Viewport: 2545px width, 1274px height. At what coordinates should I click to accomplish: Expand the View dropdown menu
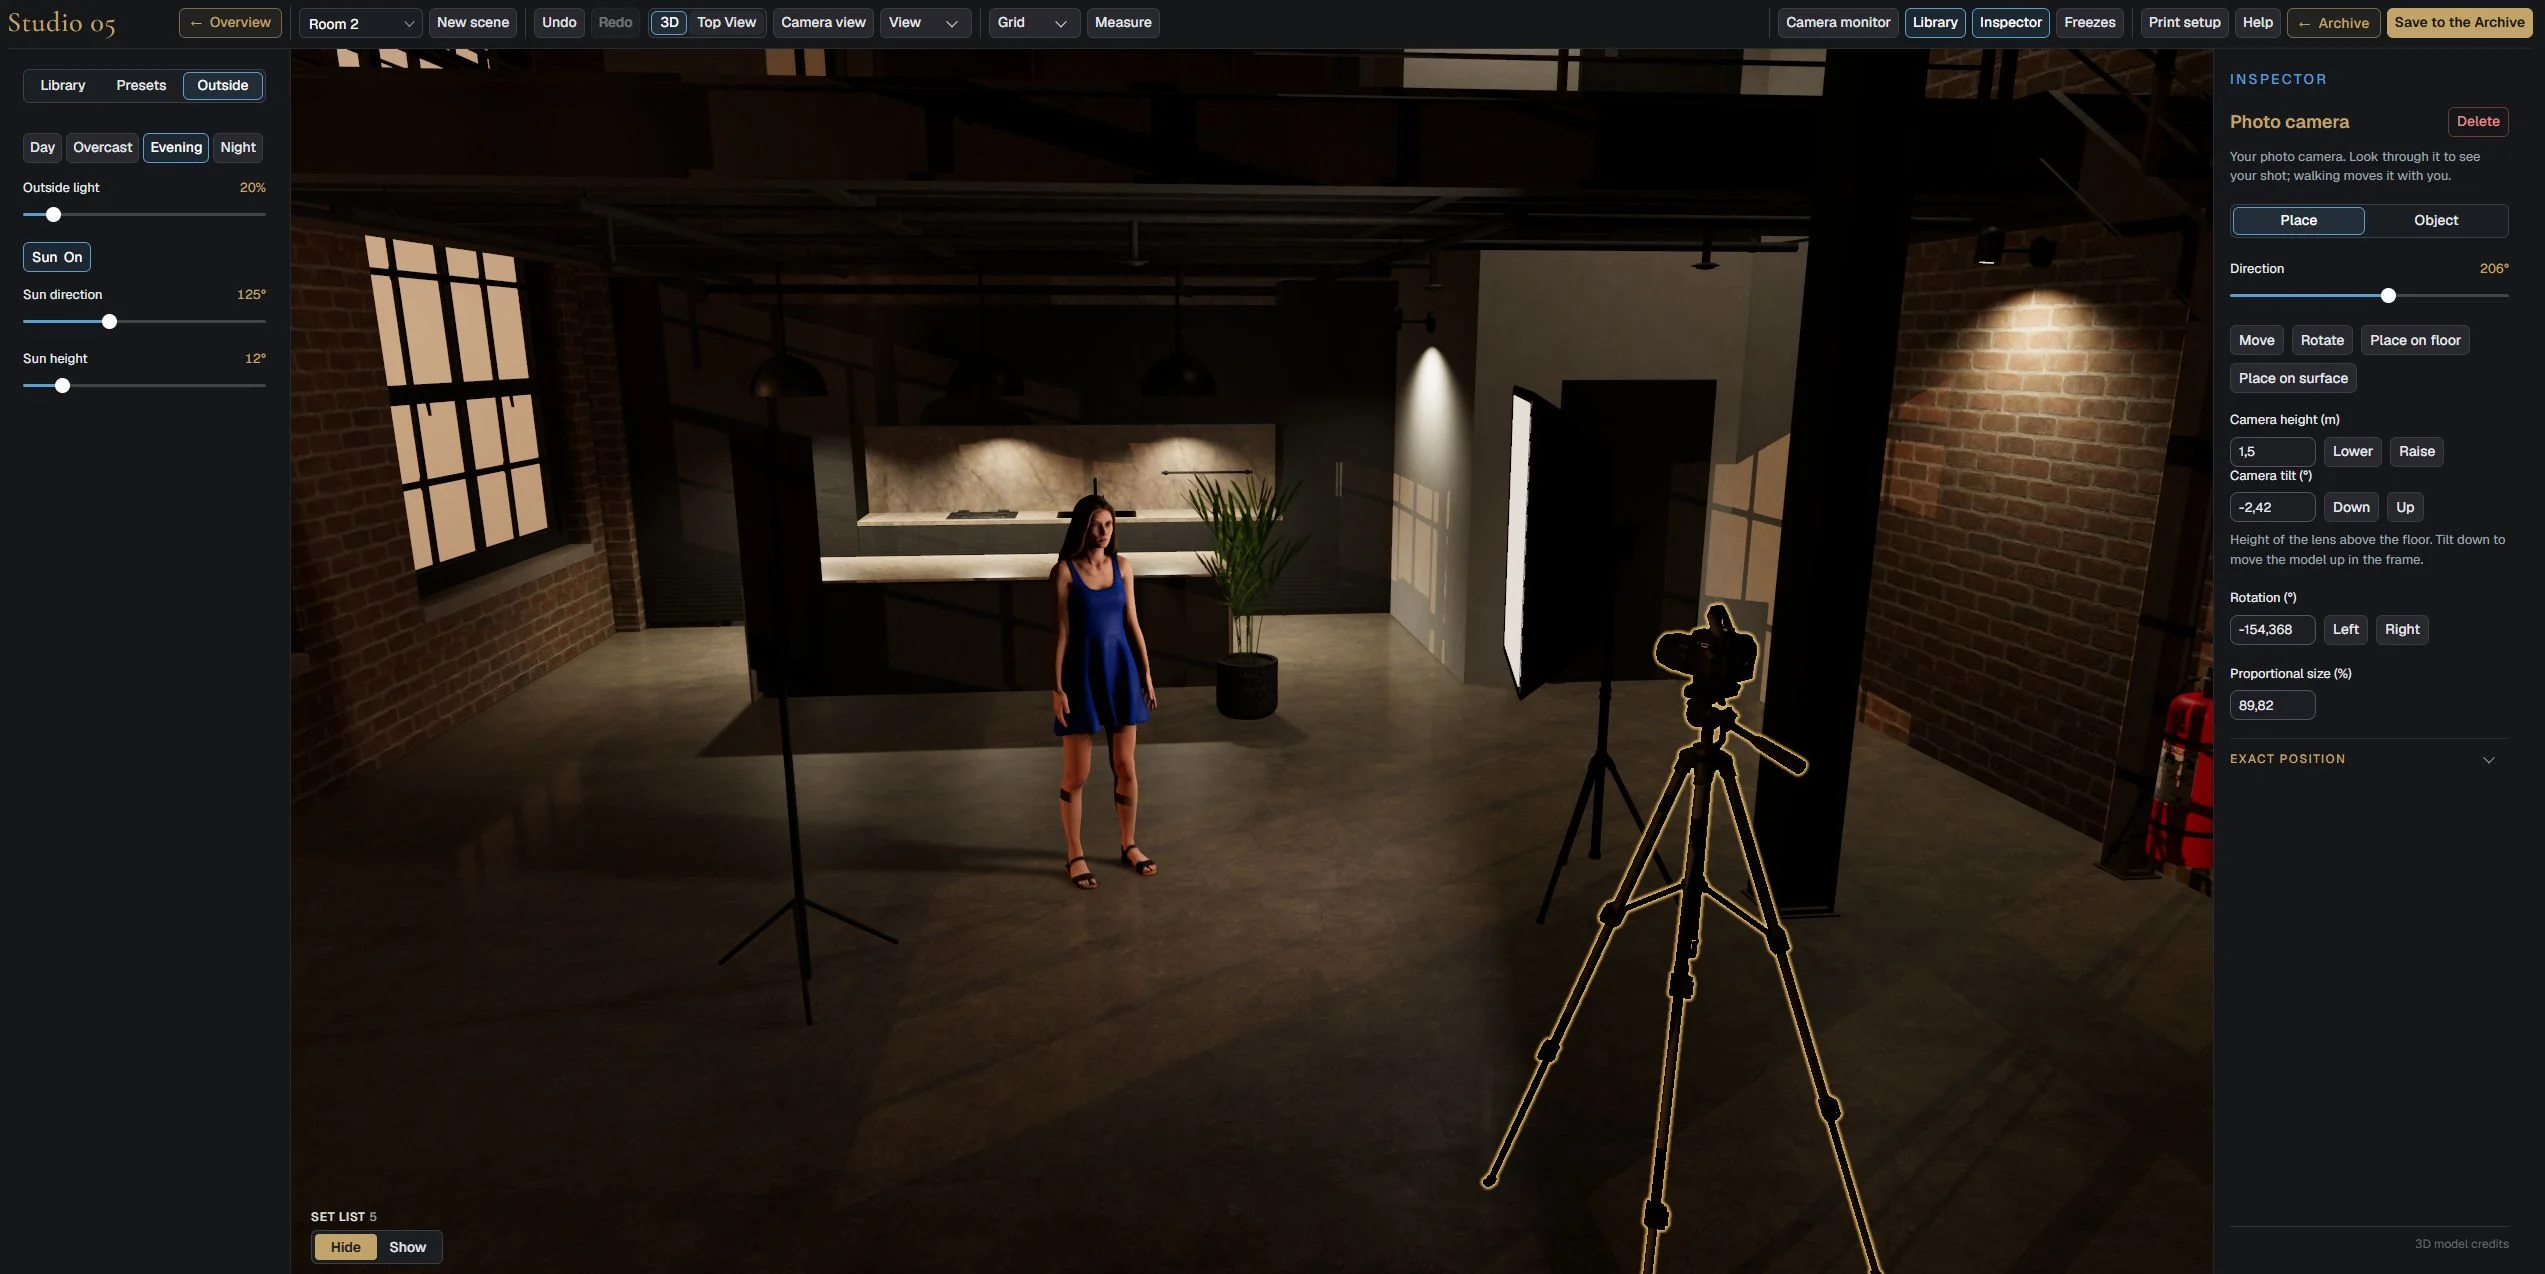[925, 23]
